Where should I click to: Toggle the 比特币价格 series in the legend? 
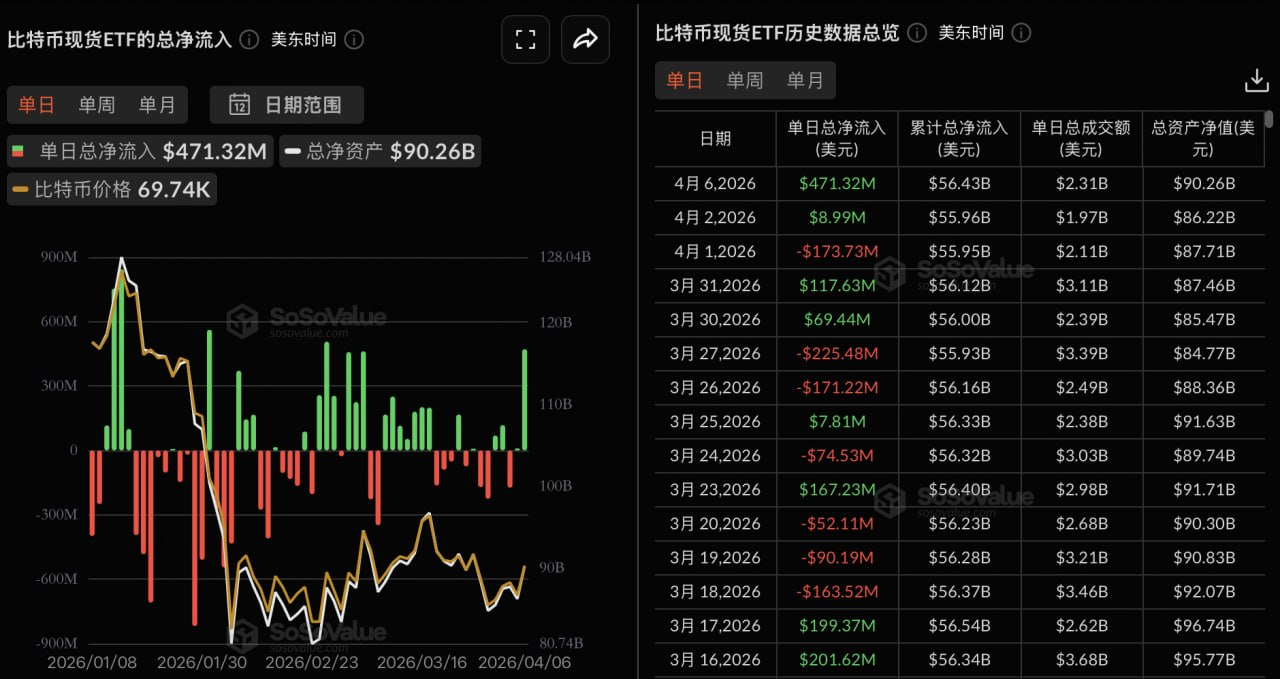point(111,188)
